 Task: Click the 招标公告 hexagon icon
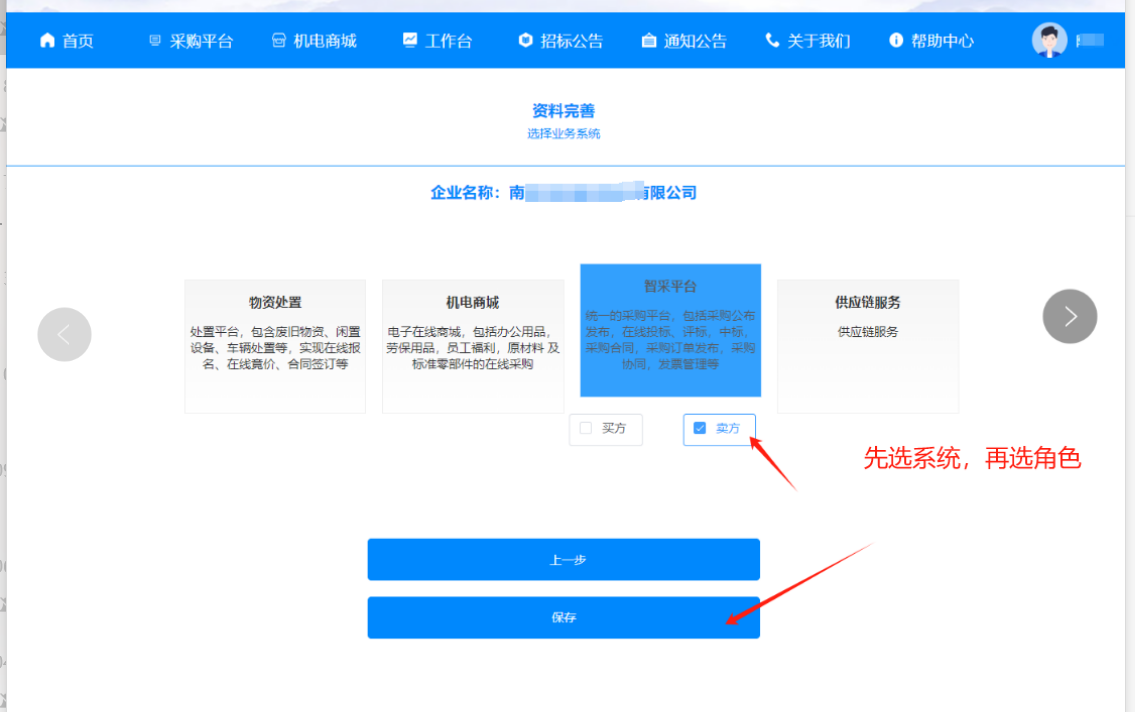tap(526, 41)
